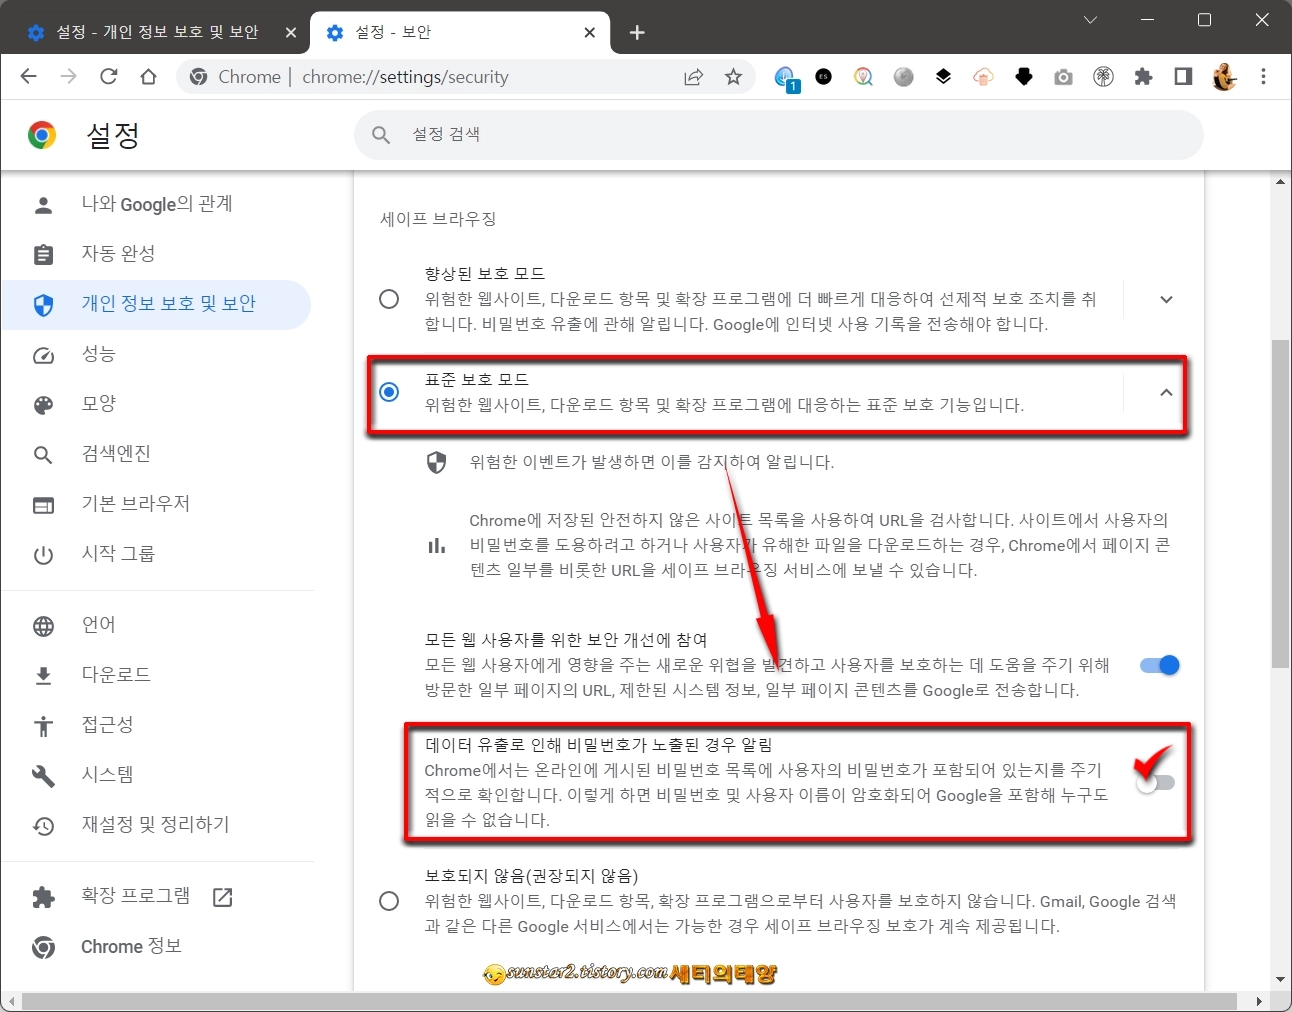Click the extension icon showing a notification badge
This screenshot has width=1292, height=1012.
(784, 76)
